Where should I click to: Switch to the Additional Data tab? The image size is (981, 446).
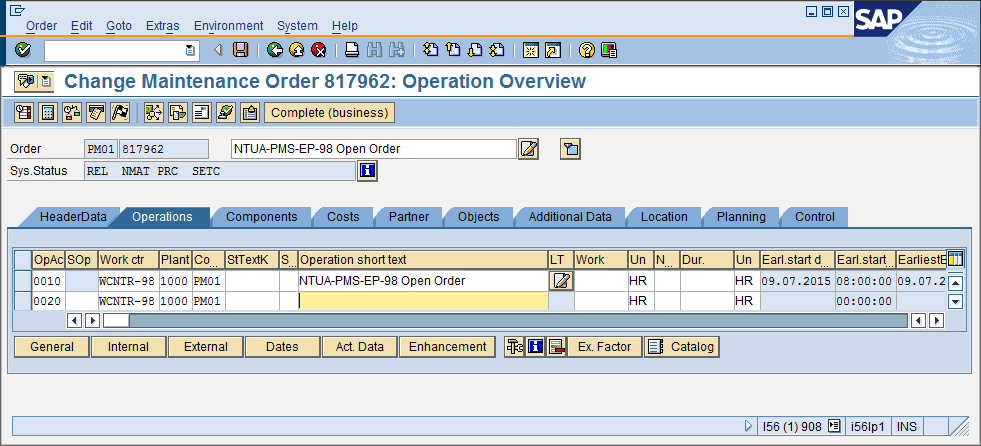coord(570,216)
